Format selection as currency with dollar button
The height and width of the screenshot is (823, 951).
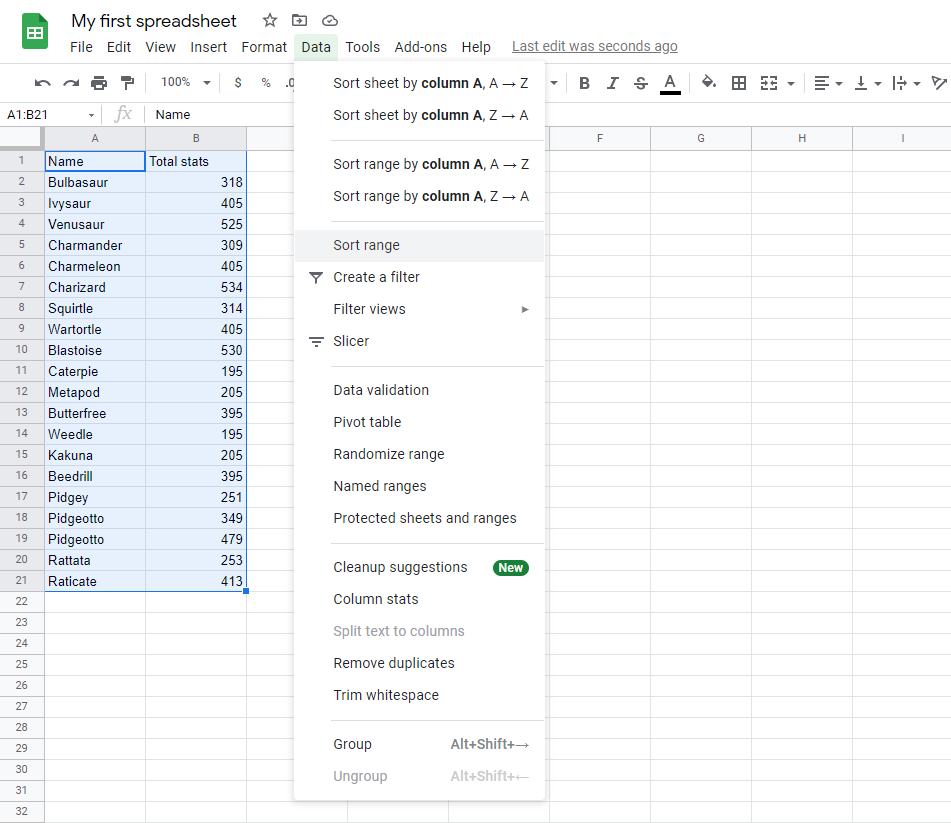click(238, 83)
